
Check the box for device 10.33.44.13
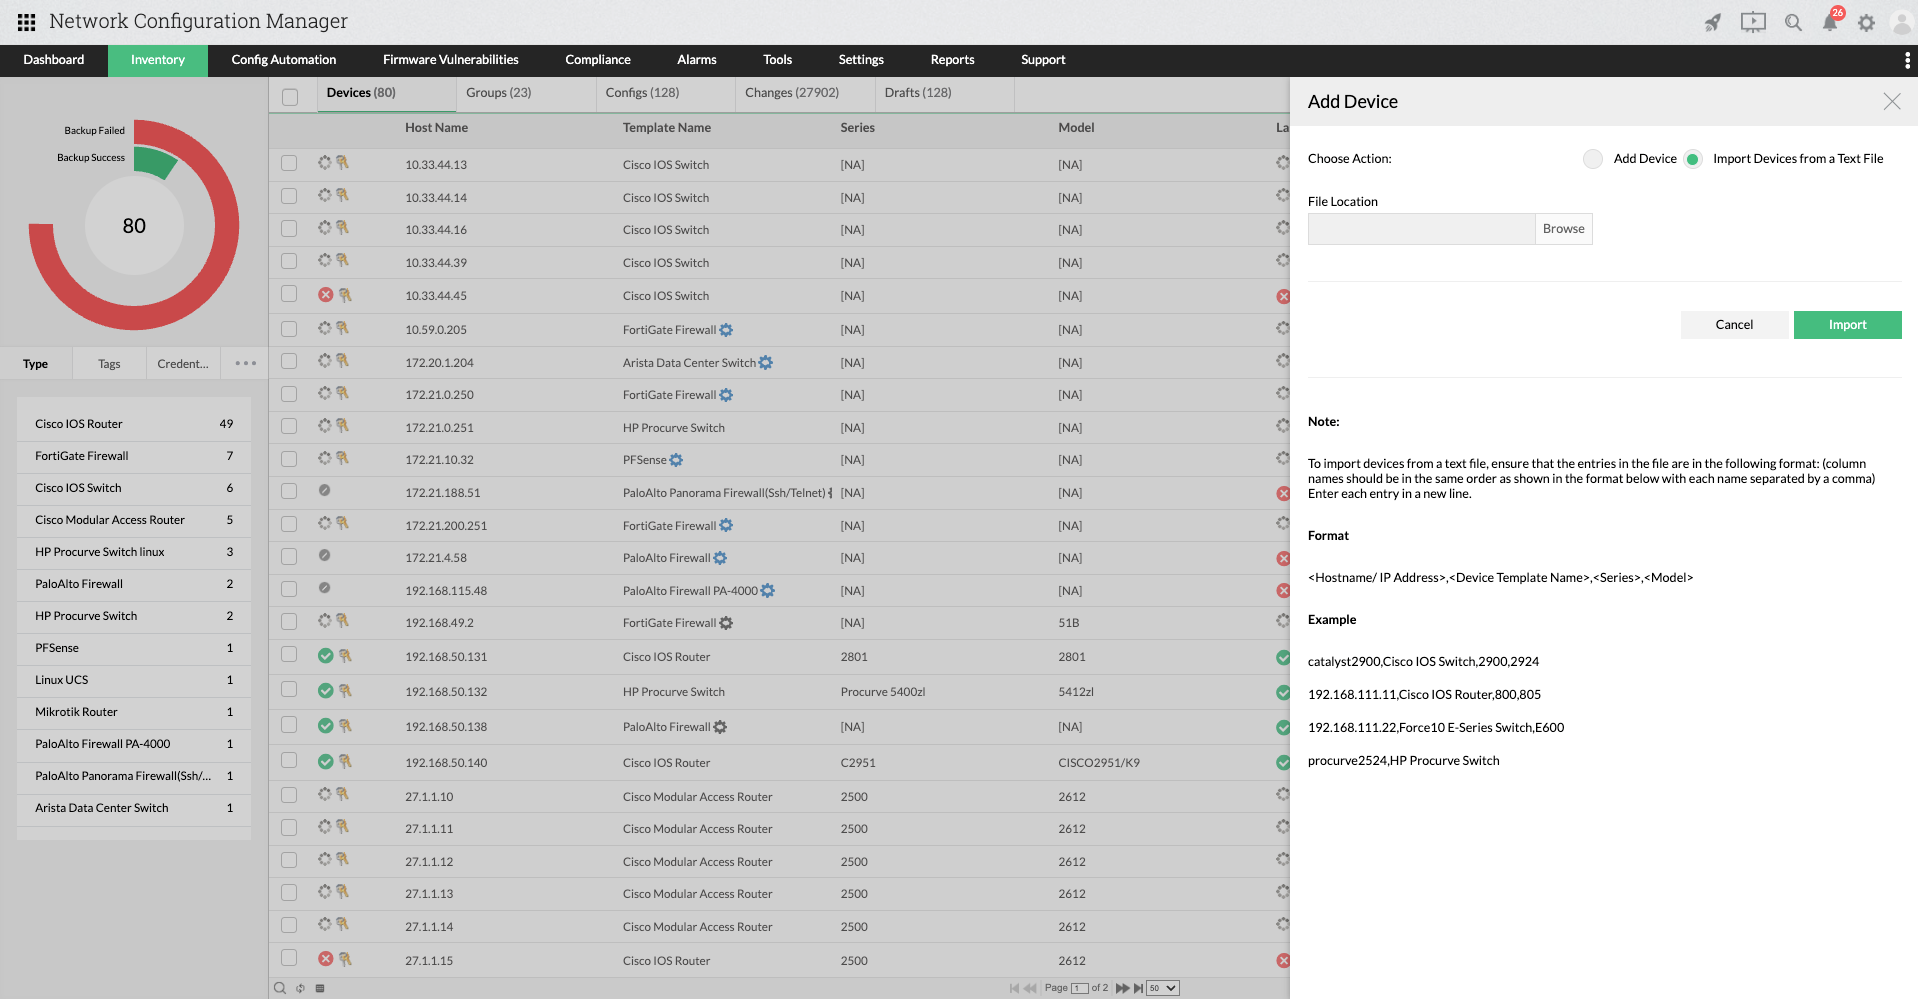289,163
